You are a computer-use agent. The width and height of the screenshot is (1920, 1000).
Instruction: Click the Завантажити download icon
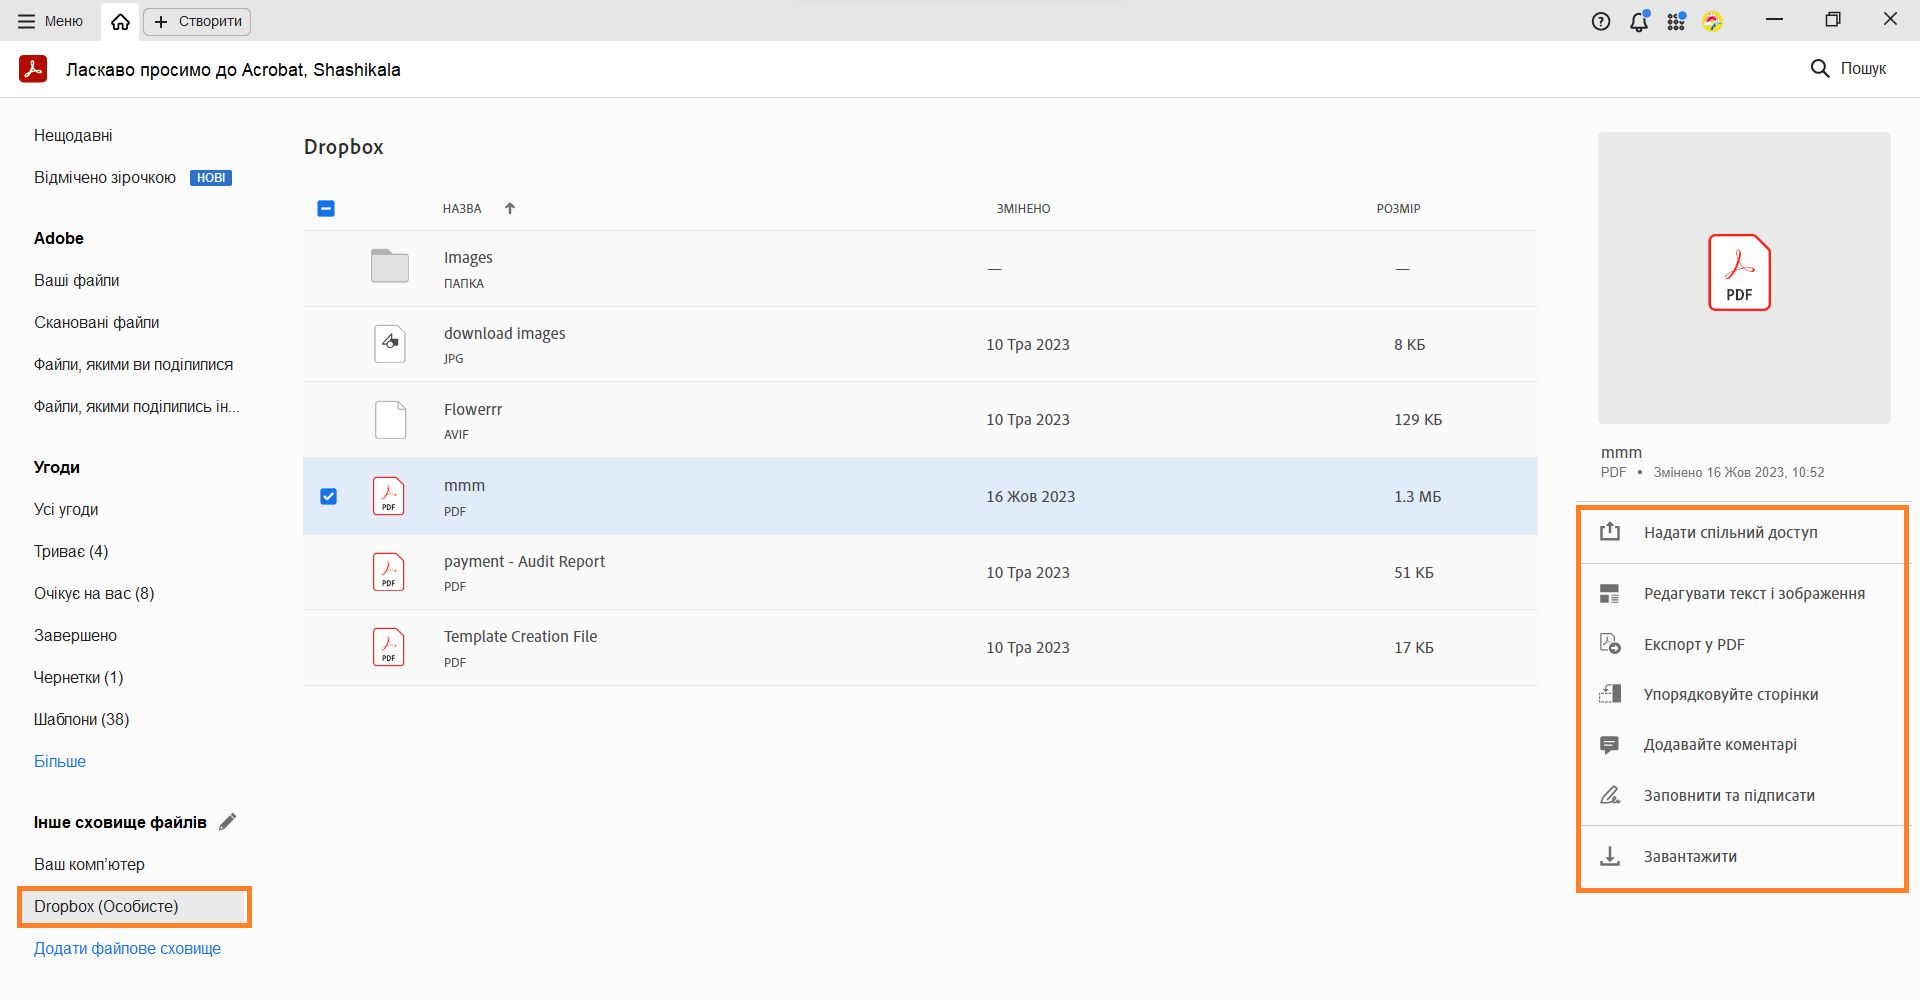point(1610,856)
